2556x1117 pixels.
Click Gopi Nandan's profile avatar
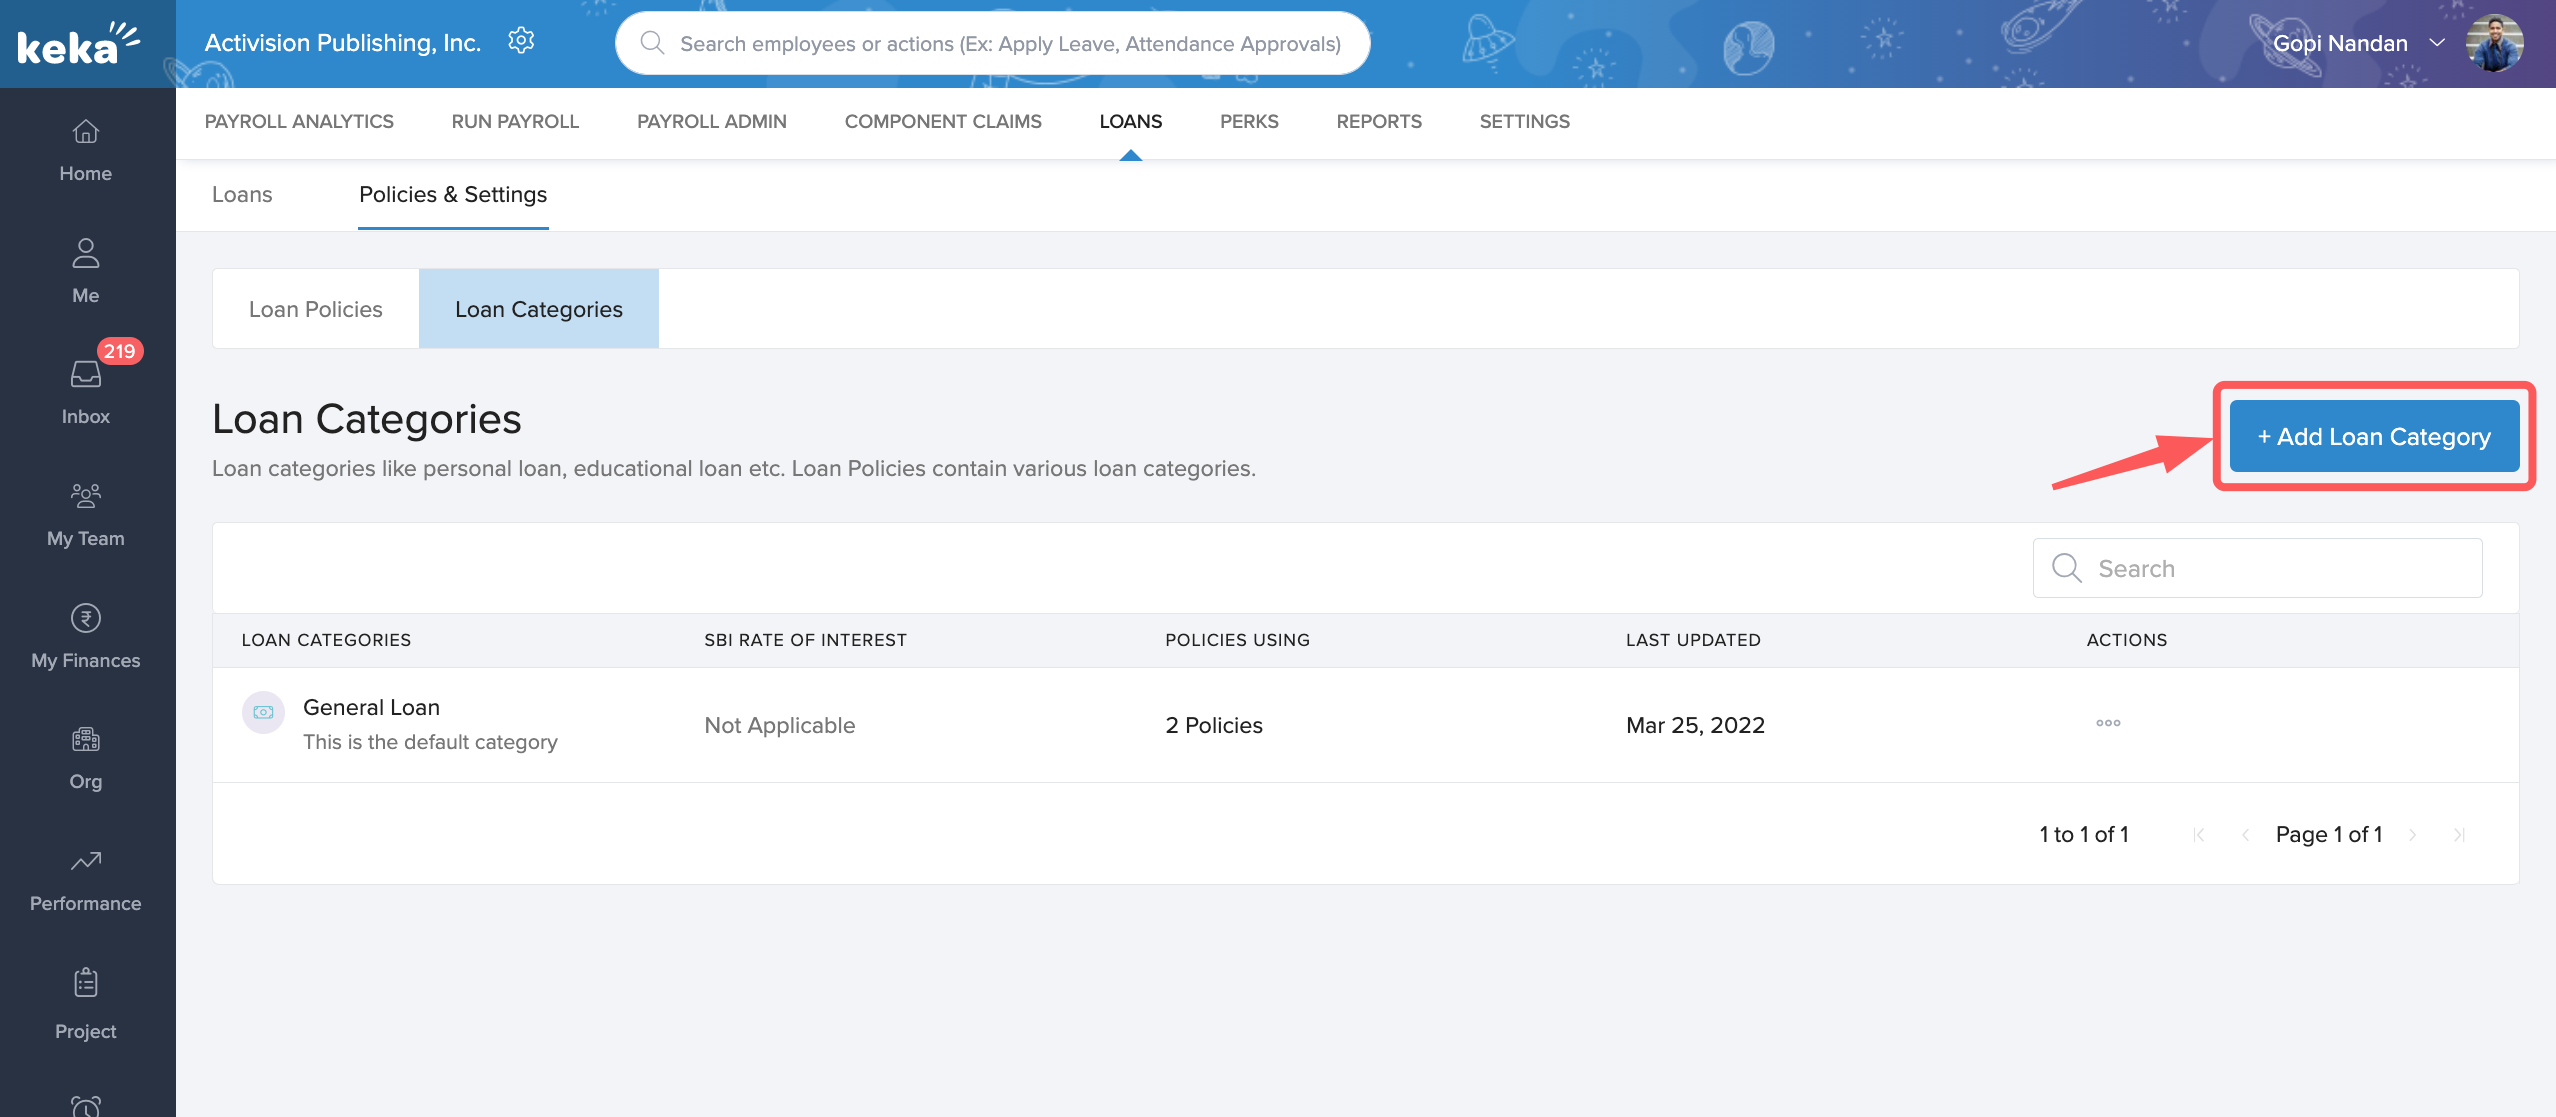click(2494, 43)
